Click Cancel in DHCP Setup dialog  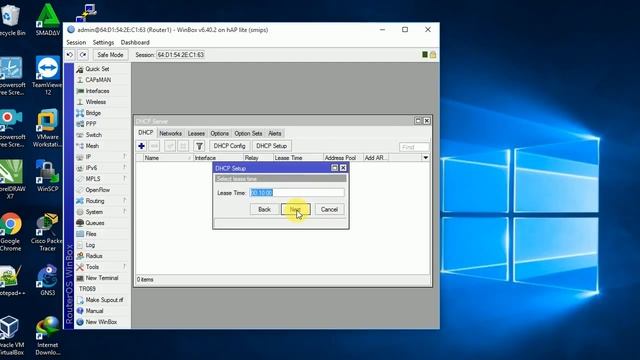click(x=329, y=209)
